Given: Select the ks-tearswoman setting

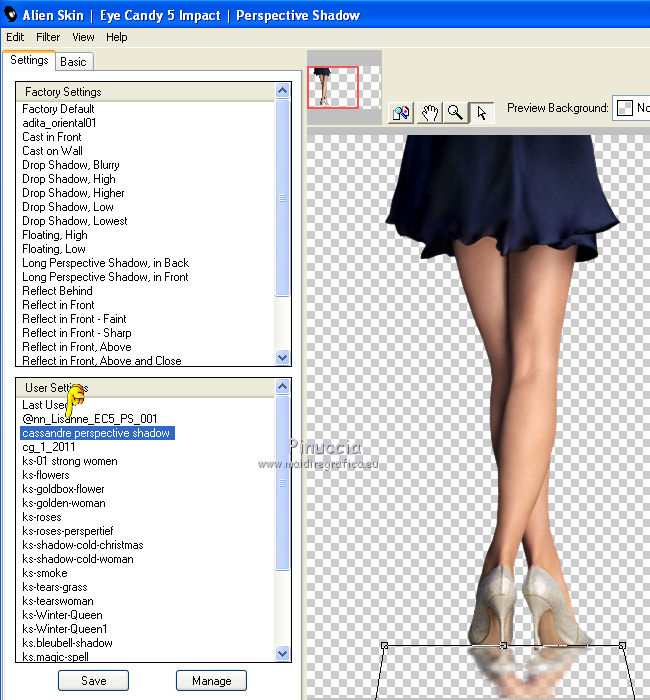Looking at the screenshot, I should click(x=58, y=601).
